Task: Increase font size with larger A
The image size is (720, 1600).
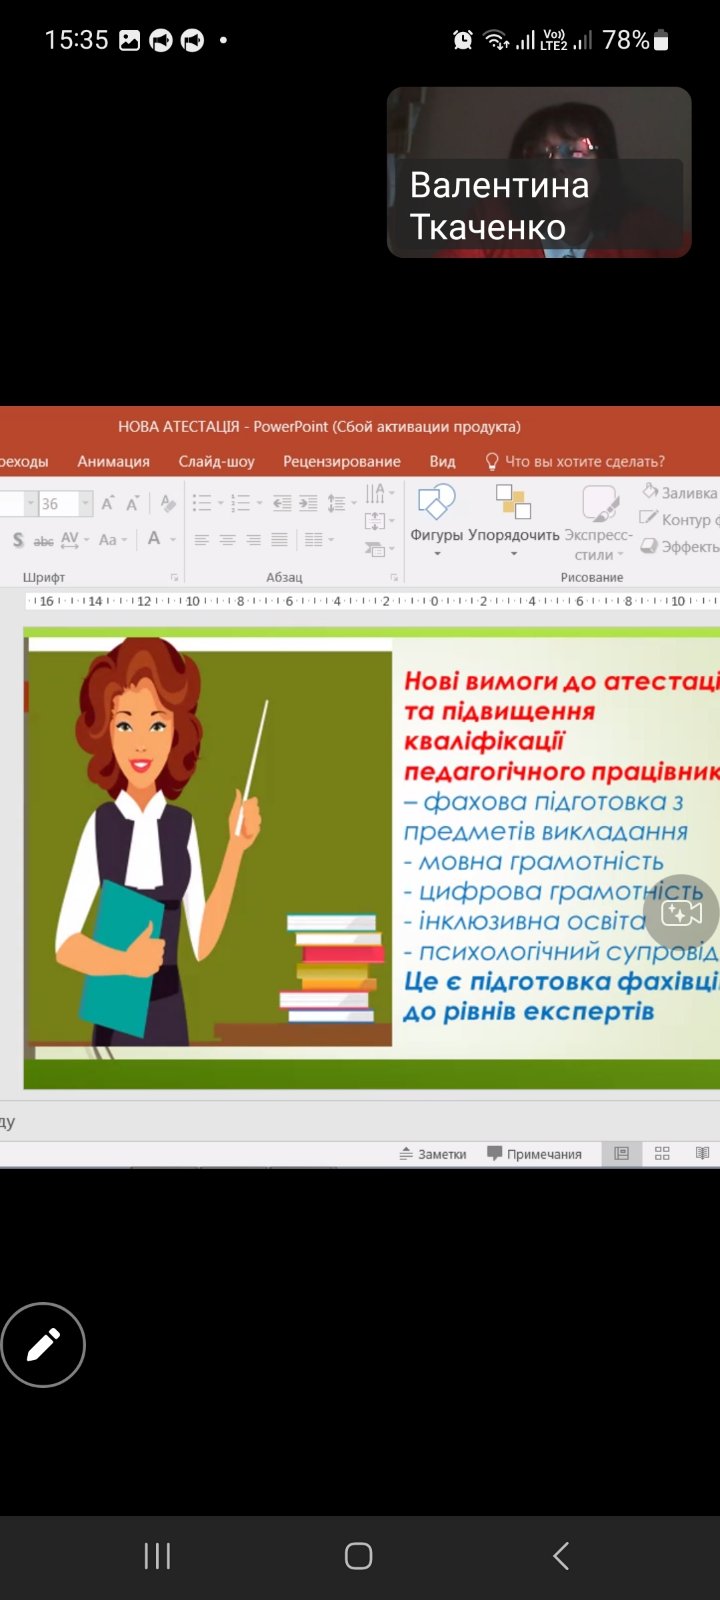Action: [x=107, y=504]
